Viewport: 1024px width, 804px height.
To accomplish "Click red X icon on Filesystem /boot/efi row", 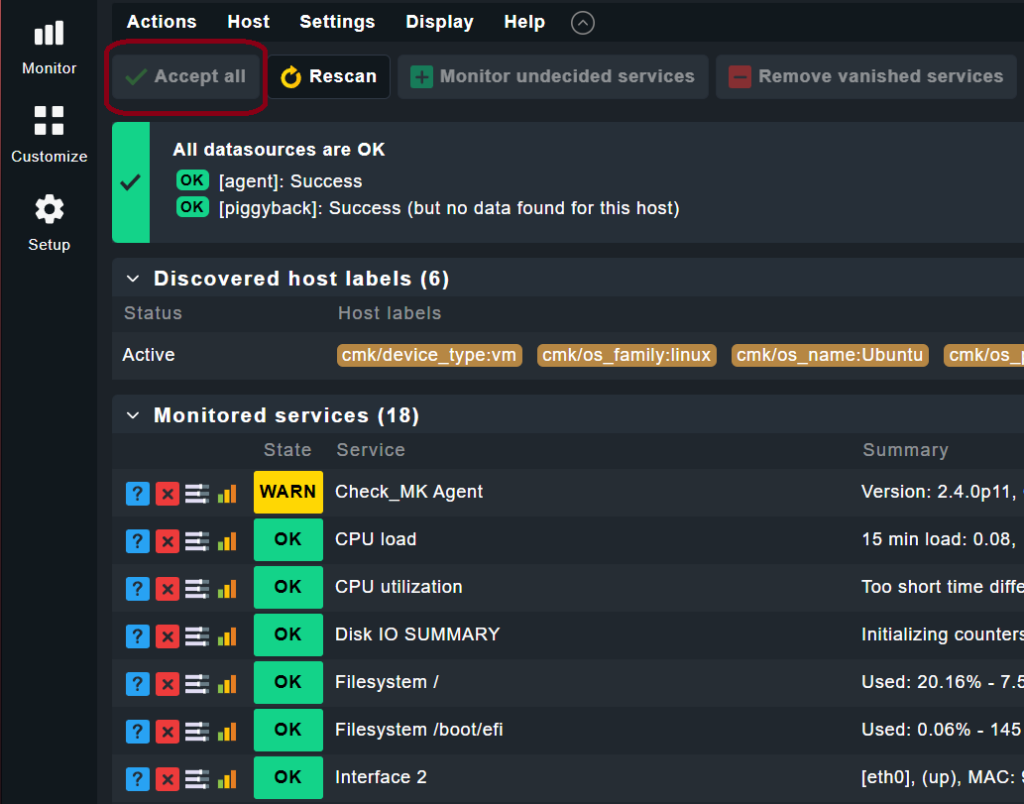I will tap(167, 731).
